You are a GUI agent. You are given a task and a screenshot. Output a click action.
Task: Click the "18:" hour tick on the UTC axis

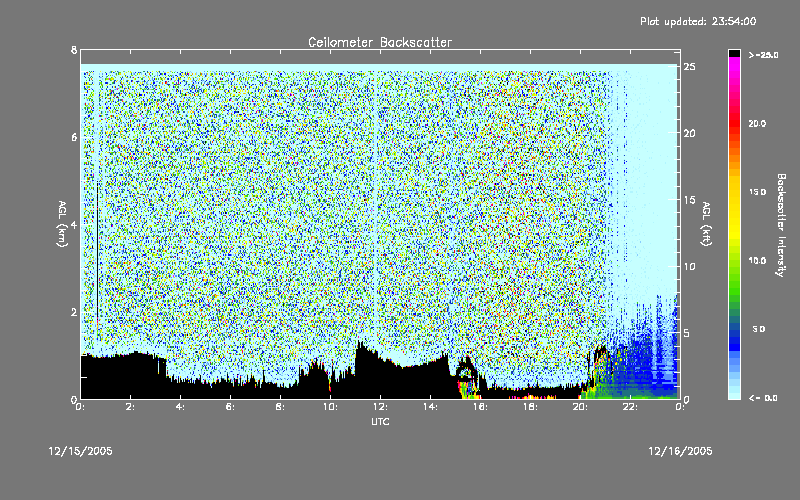pos(530,407)
